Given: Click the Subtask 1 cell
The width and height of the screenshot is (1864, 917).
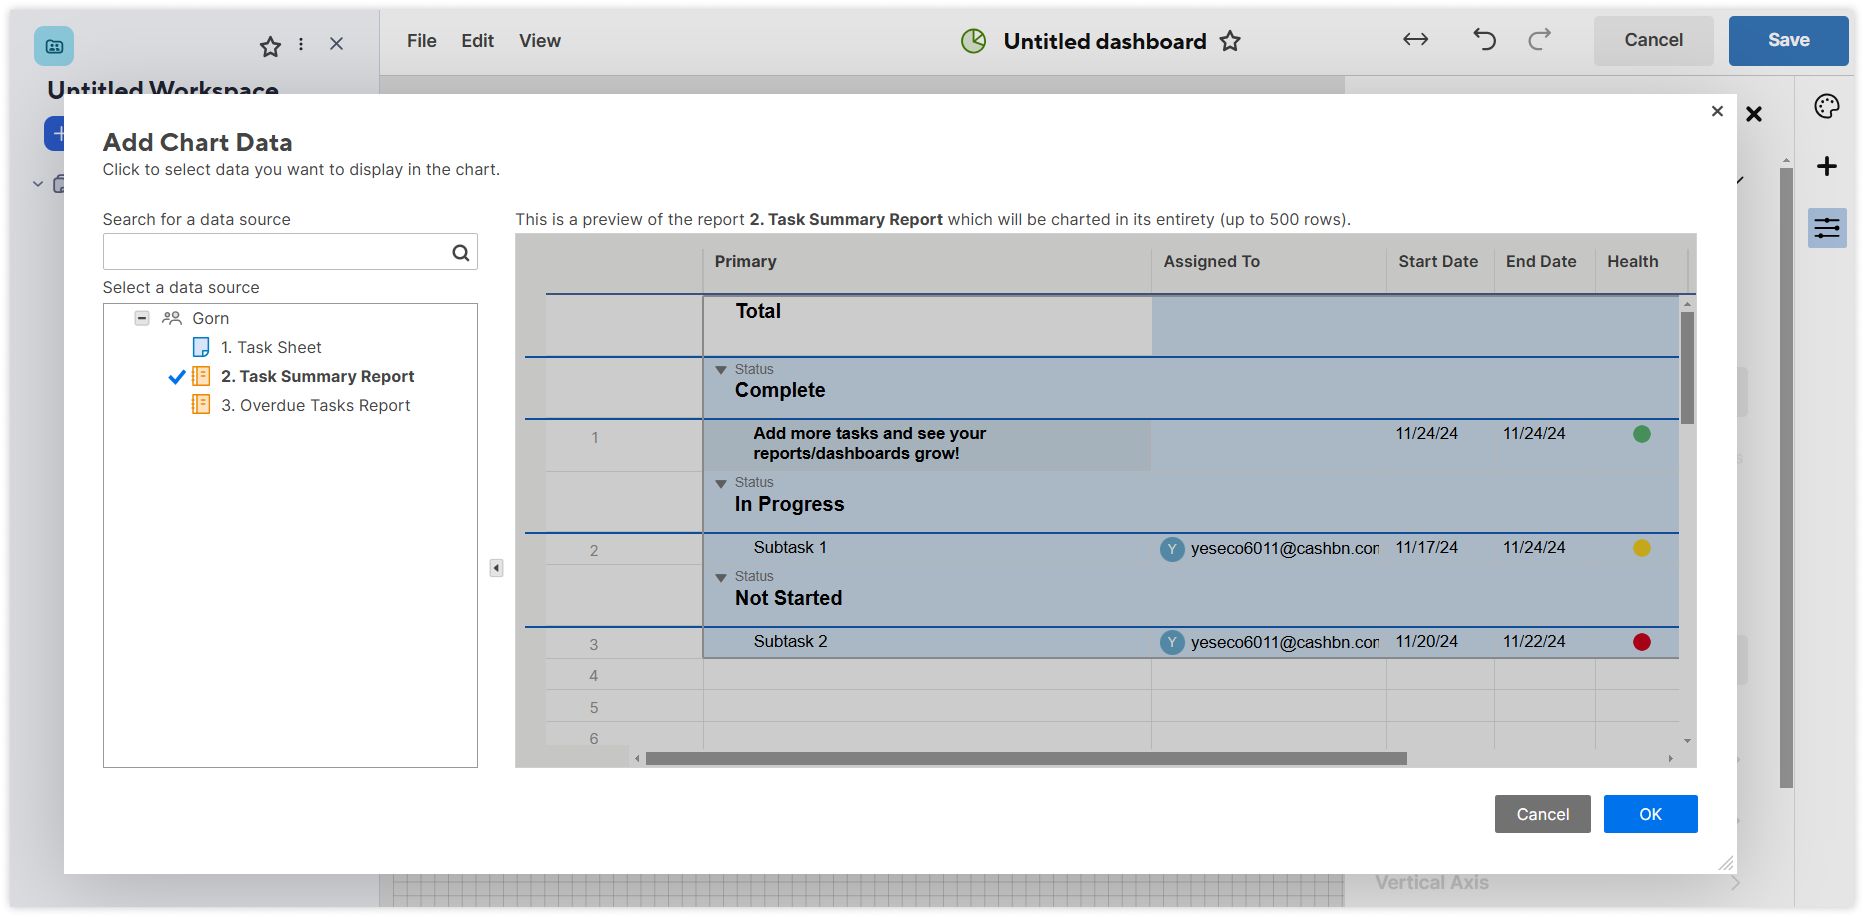Looking at the screenshot, I should (927, 548).
